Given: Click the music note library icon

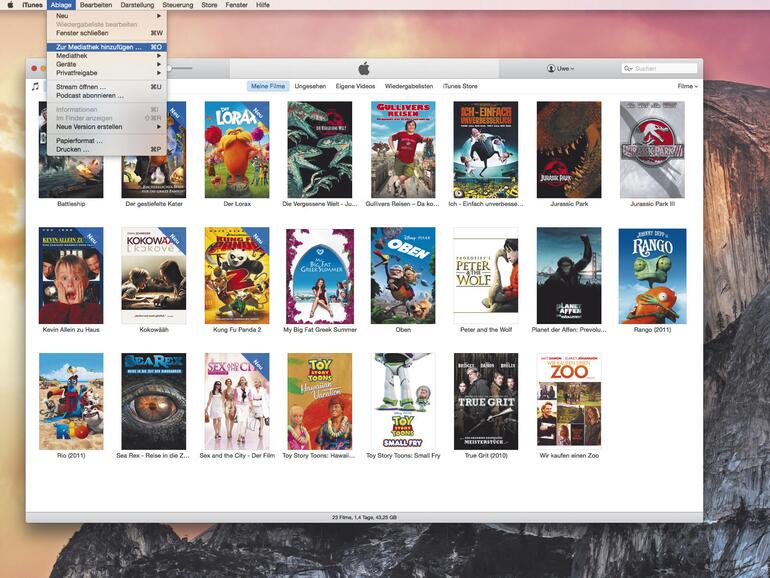Looking at the screenshot, I should (35, 86).
